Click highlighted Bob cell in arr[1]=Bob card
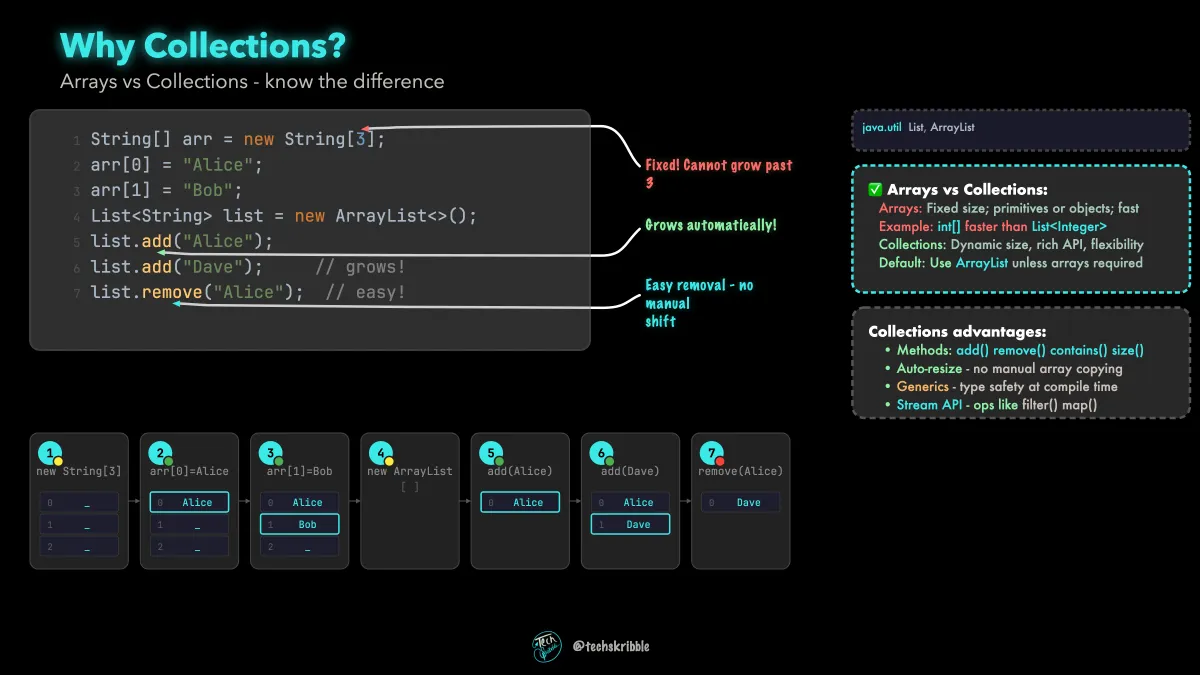The height and width of the screenshot is (675, 1200). tap(300, 524)
